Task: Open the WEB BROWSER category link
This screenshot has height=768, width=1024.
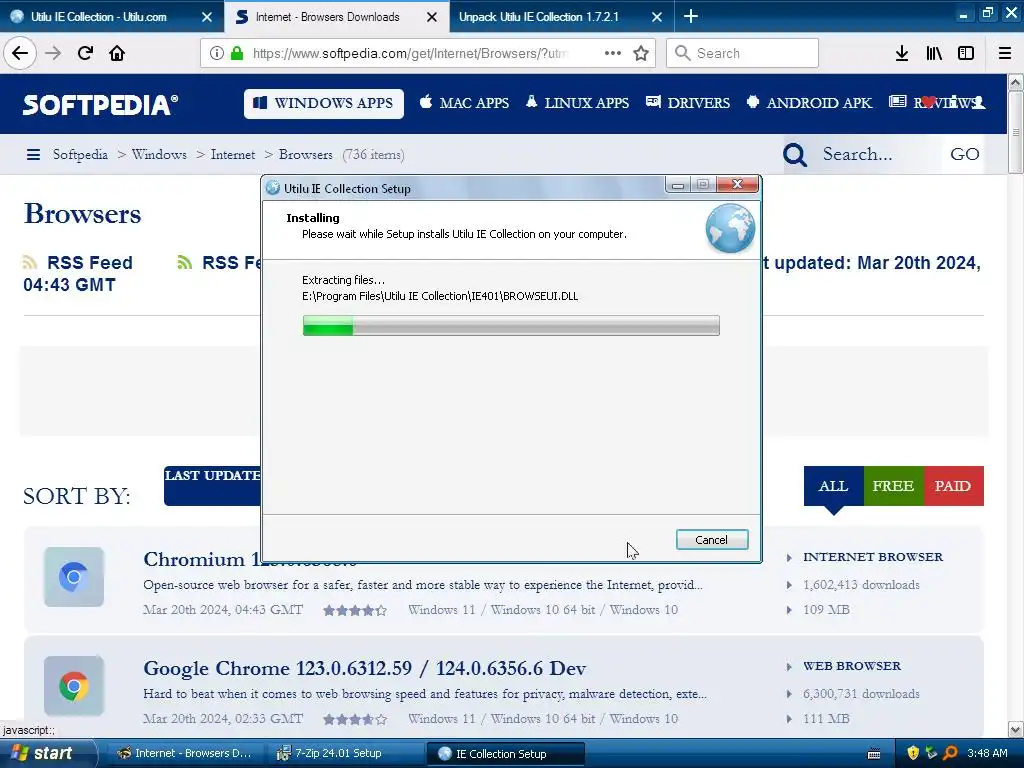Action: (x=852, y=666)
